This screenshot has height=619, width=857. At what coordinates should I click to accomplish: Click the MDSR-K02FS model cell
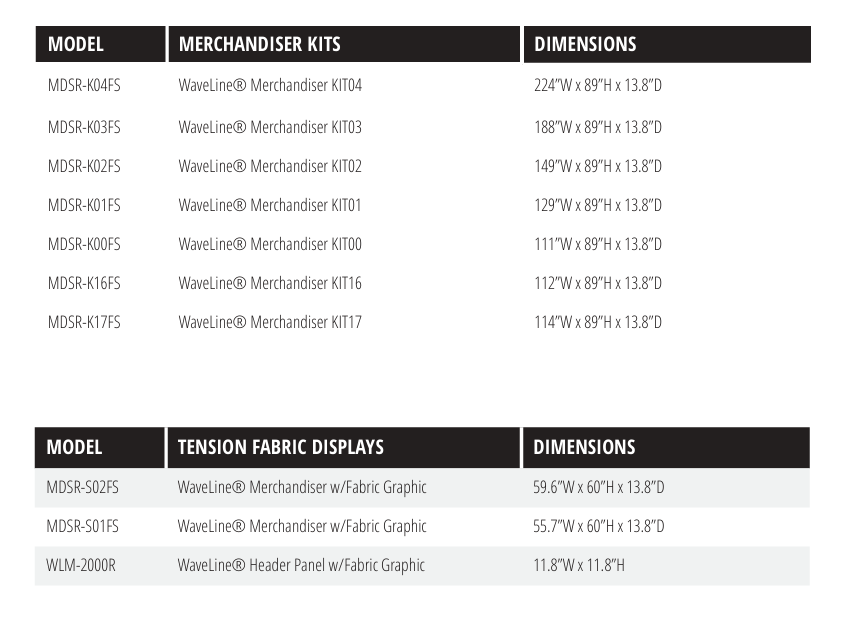click(x=84, y=166)
